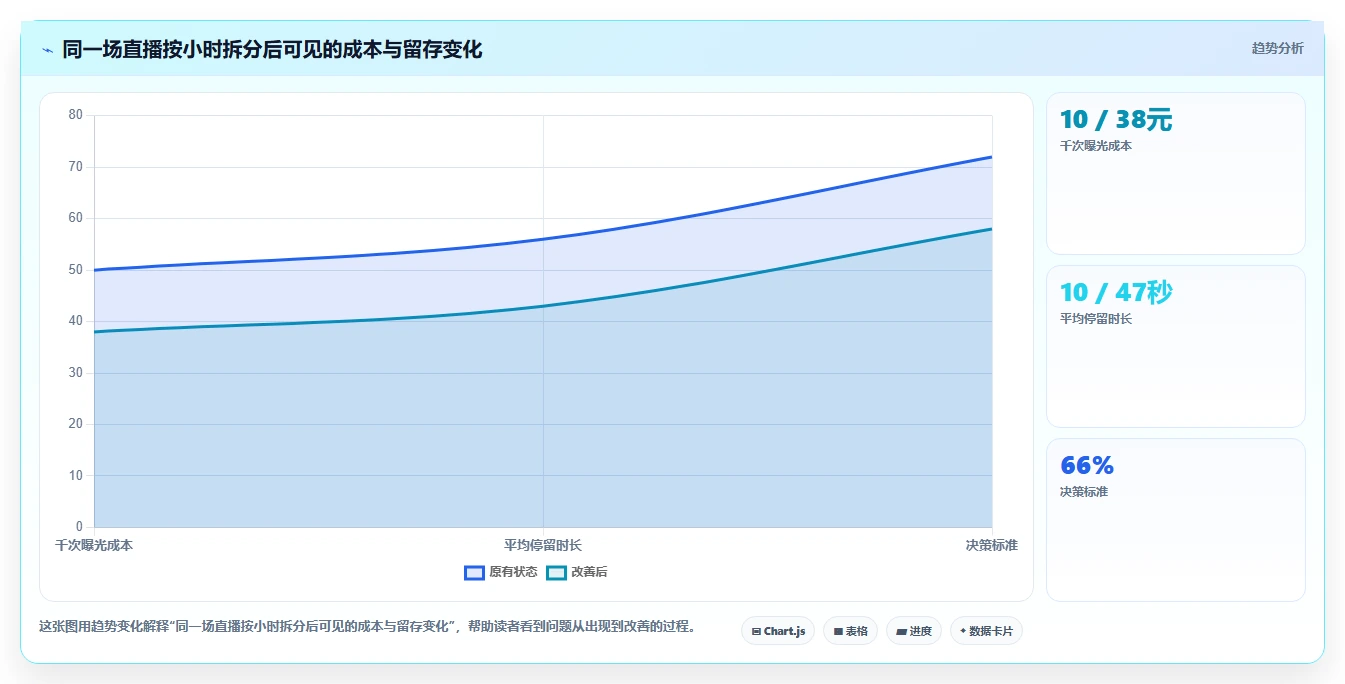Toggle the 原有状态 legend entry

(x=501, y=572)
